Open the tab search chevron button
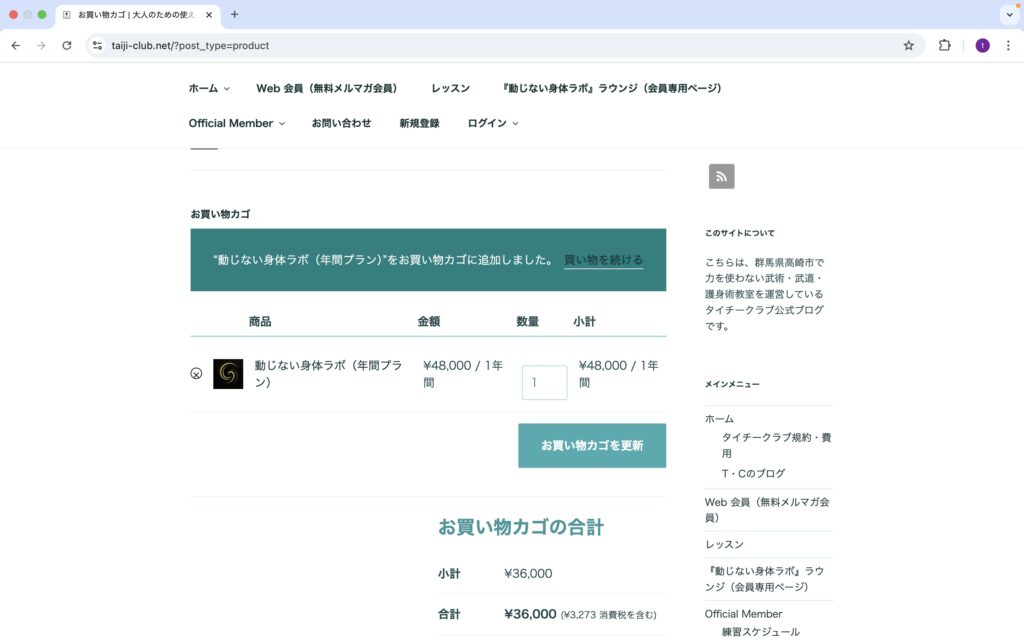 [x=1008, y=15]
